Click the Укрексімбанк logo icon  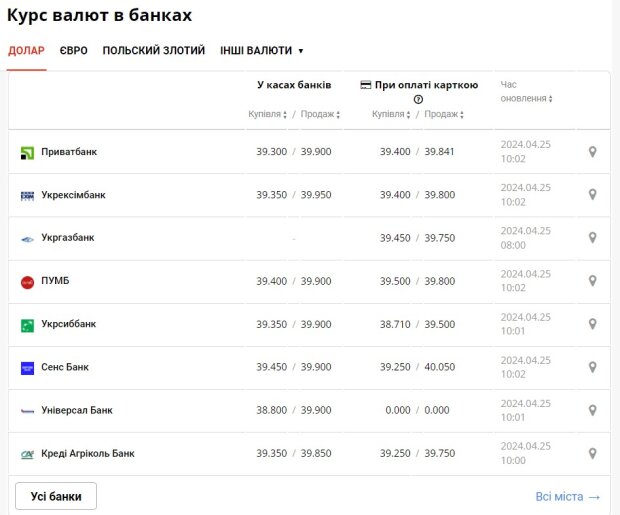tap(27, 195)
